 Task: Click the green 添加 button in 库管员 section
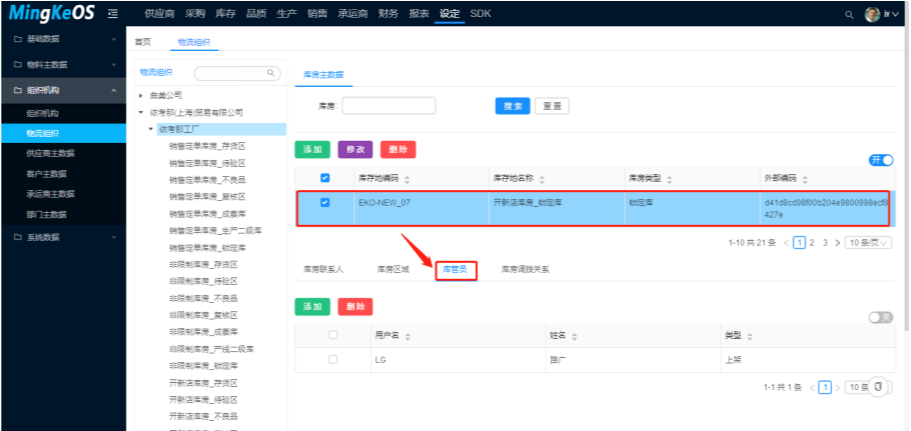[x=313, y=307]
